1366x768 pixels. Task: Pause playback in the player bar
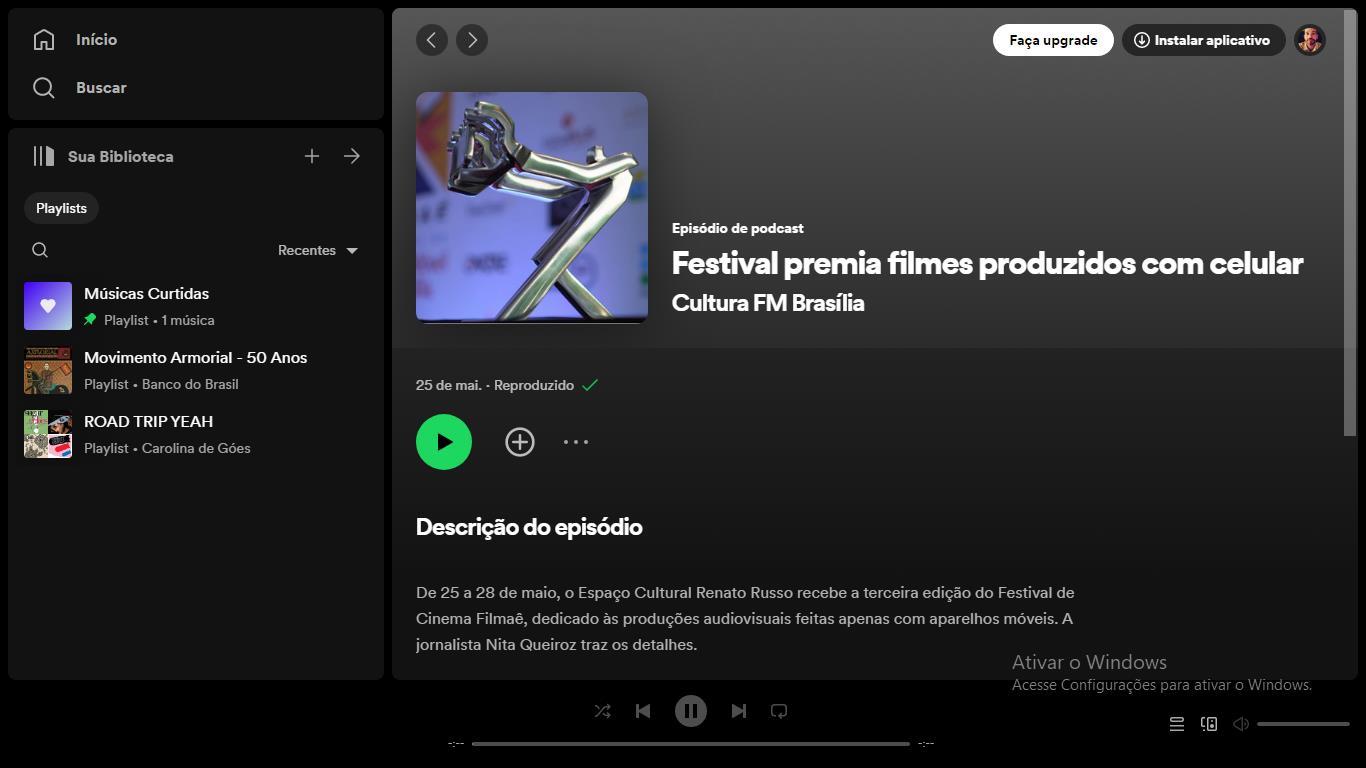[x=691, y=711]
